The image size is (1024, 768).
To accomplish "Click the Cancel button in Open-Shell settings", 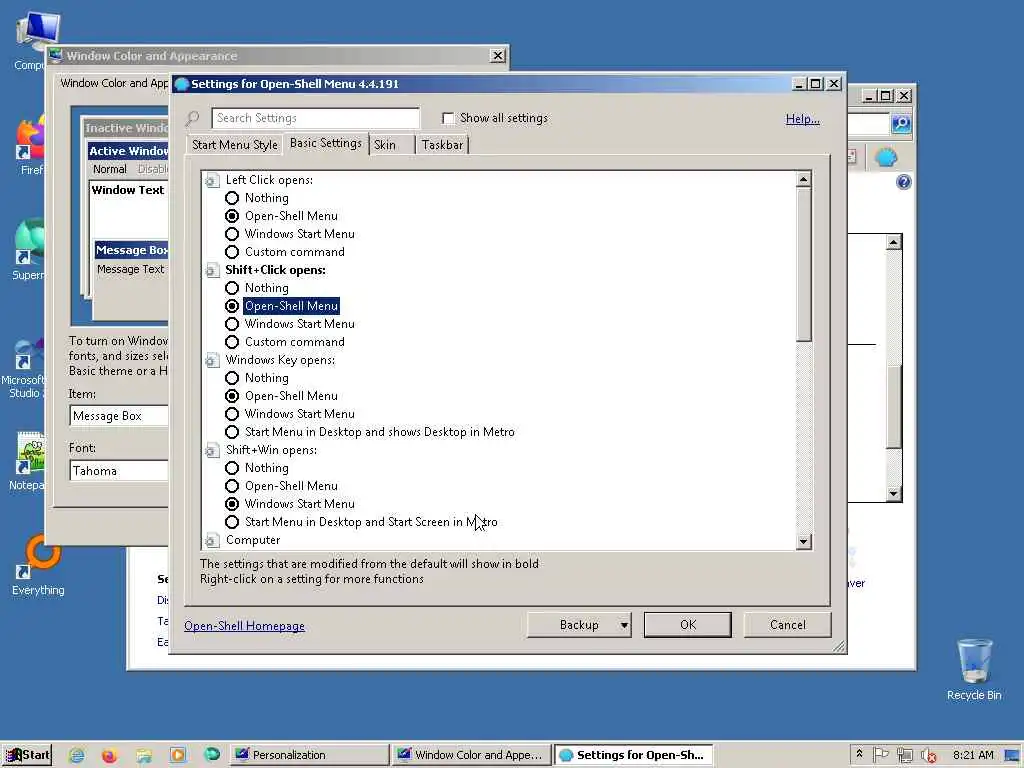I will pos(787,625).
